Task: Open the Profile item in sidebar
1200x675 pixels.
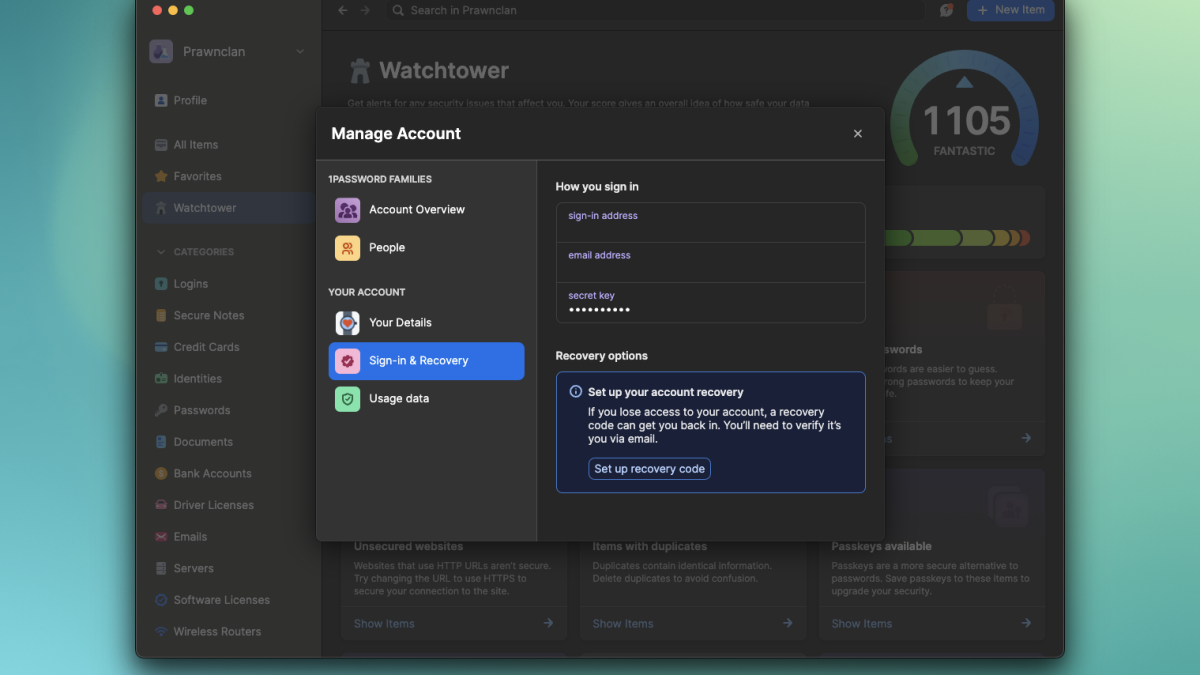Action: point(190,101)
